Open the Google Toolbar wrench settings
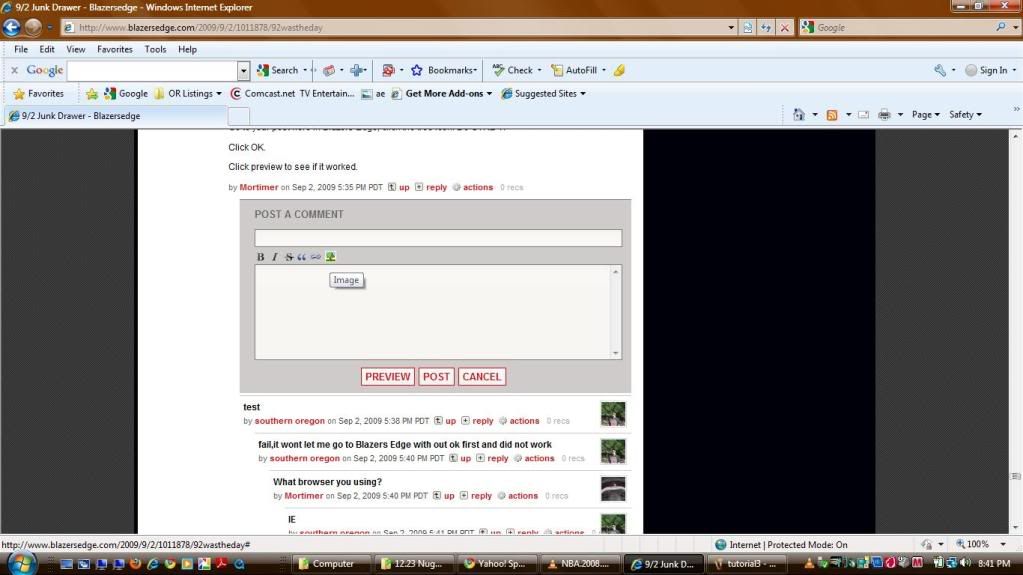 coord(940,70)
